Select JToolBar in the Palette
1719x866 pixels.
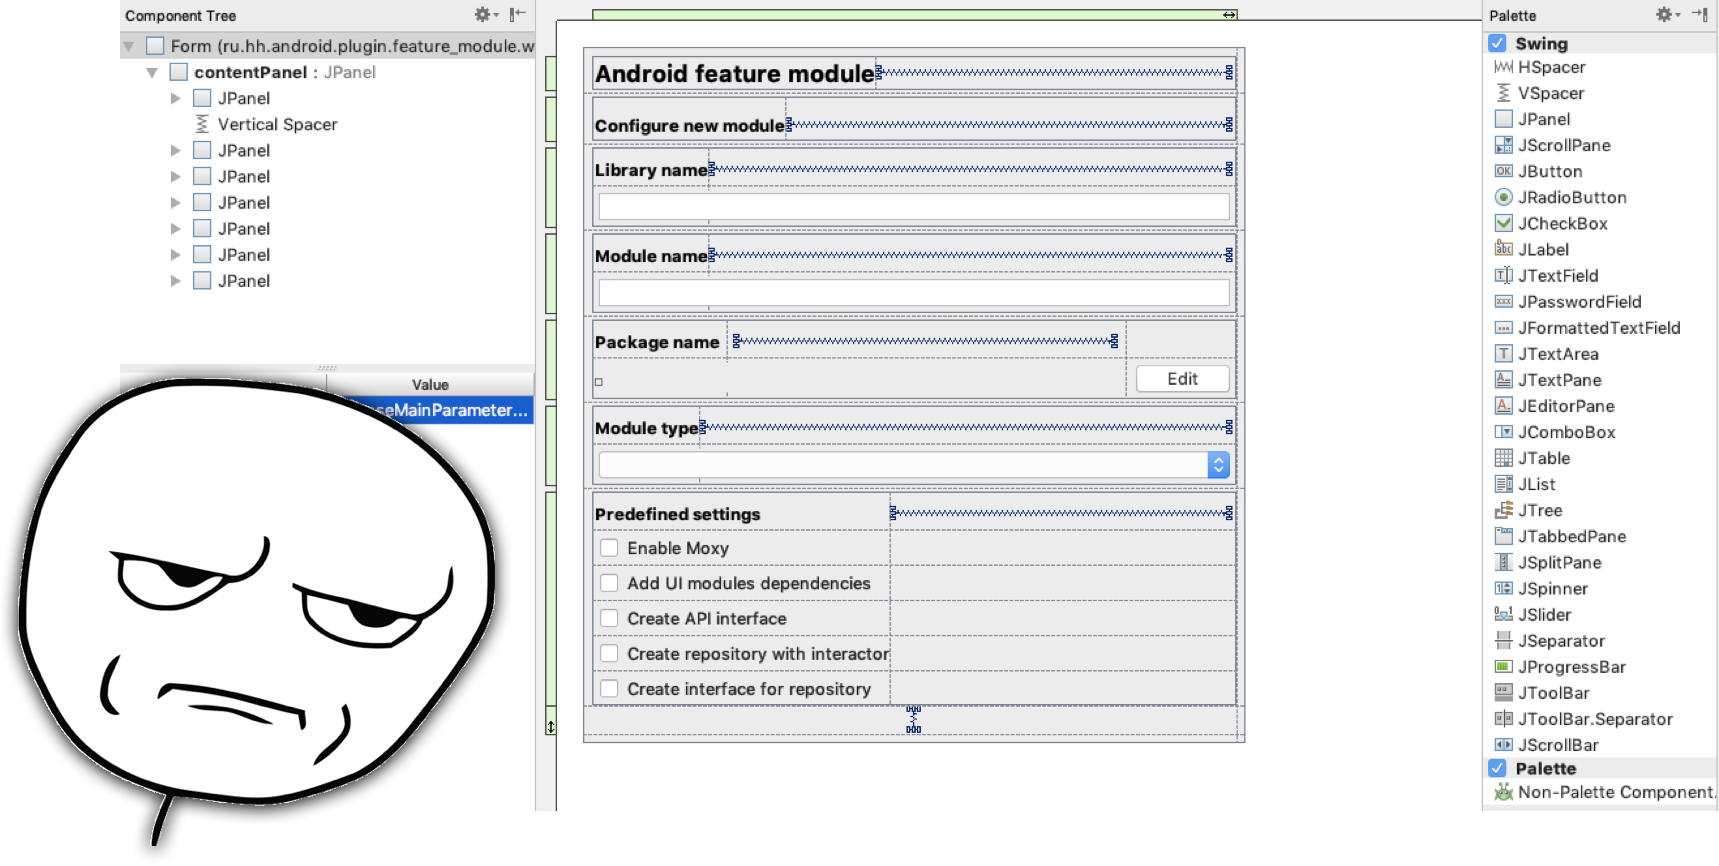[1542, 691]
